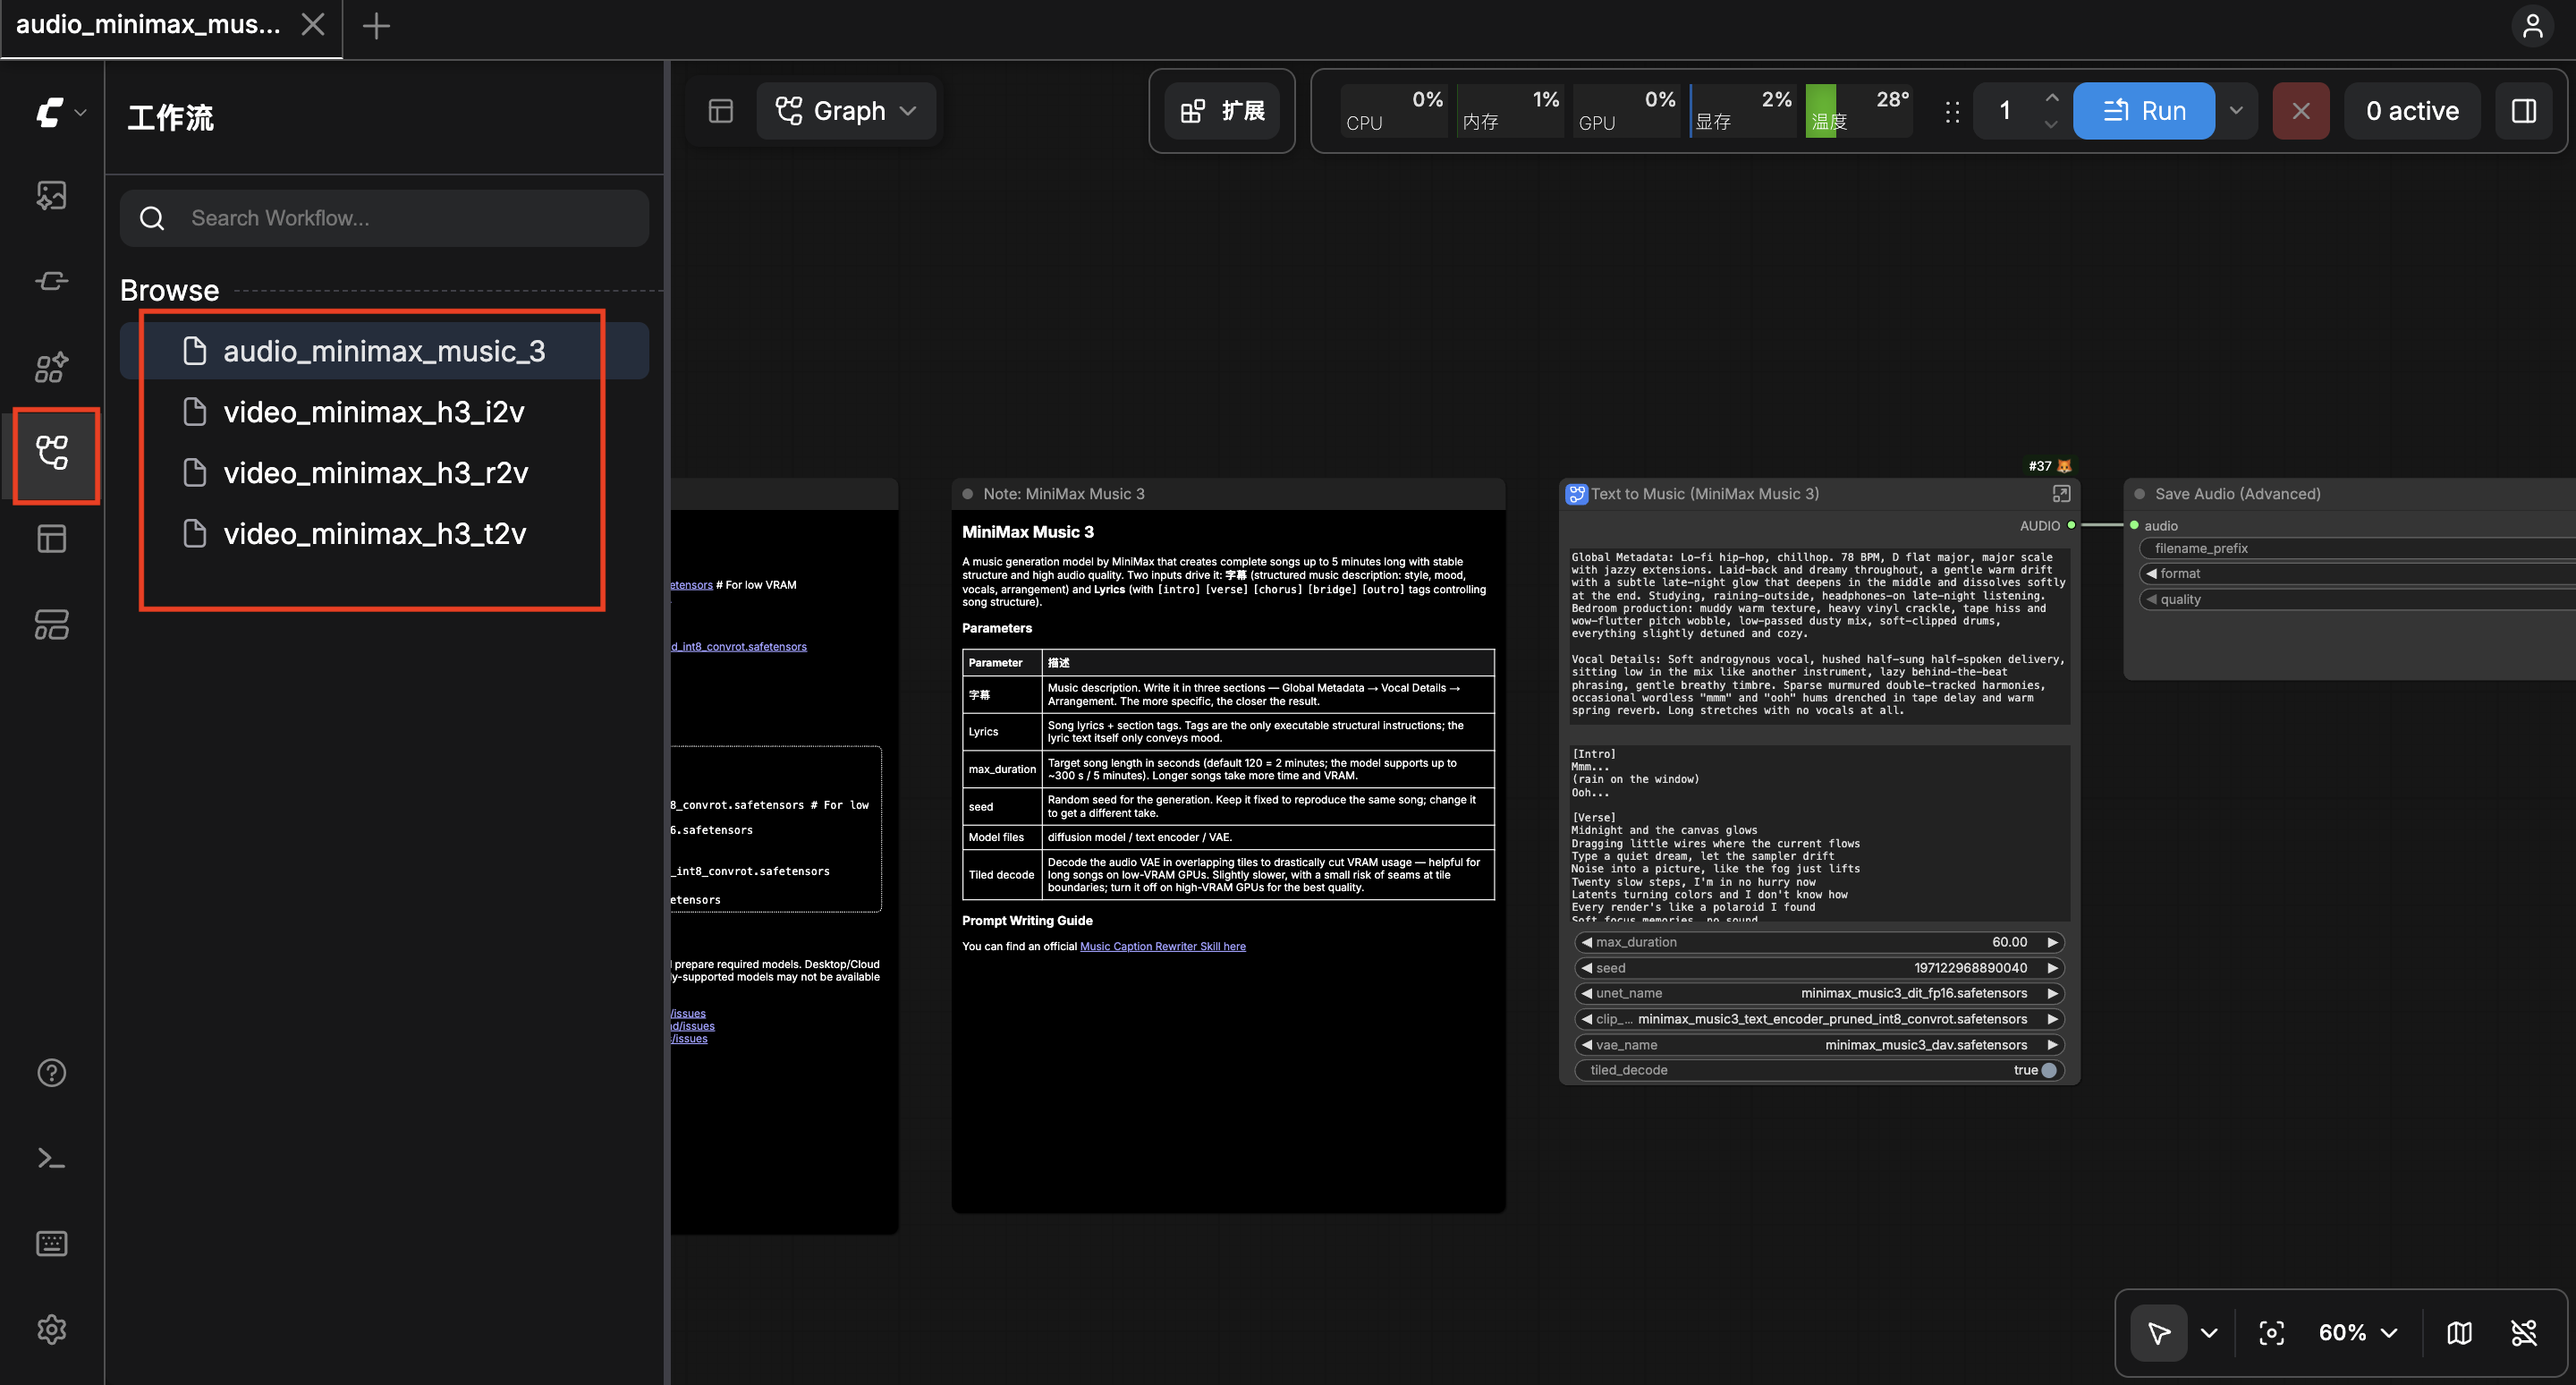Open keyboard shortcuts icon
Screen dimensions: 2576x1385
tap(52, 1243)
